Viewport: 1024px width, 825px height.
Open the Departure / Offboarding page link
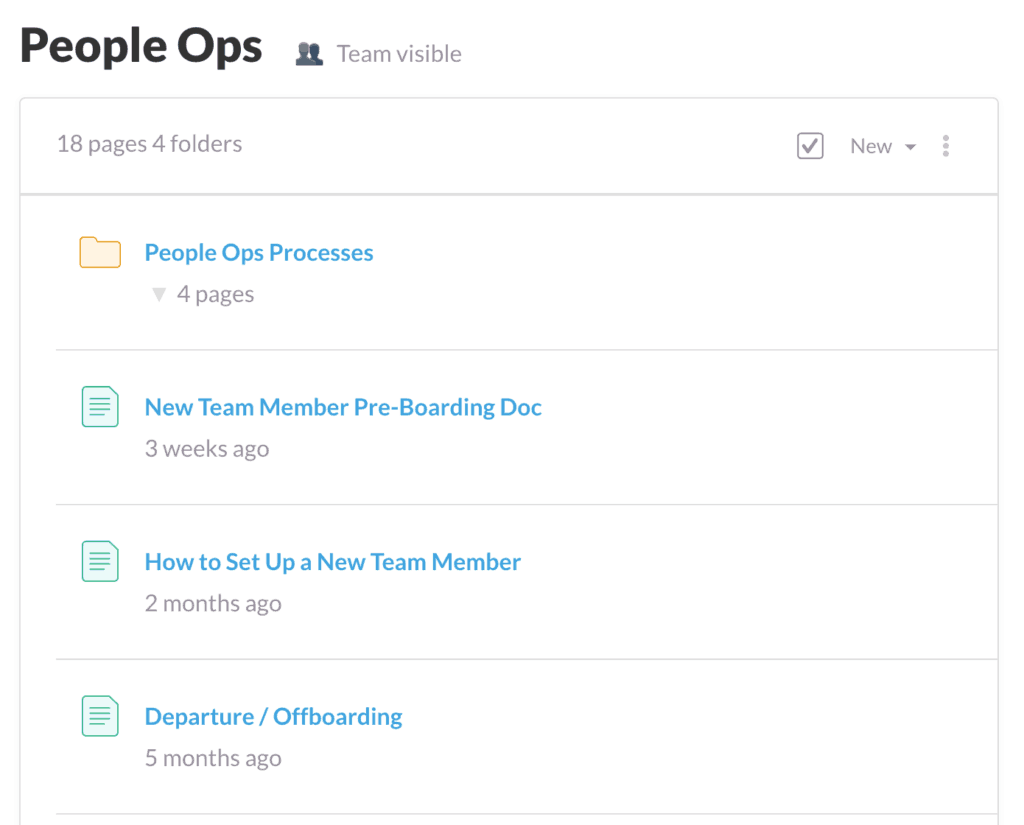click(273, 717)
